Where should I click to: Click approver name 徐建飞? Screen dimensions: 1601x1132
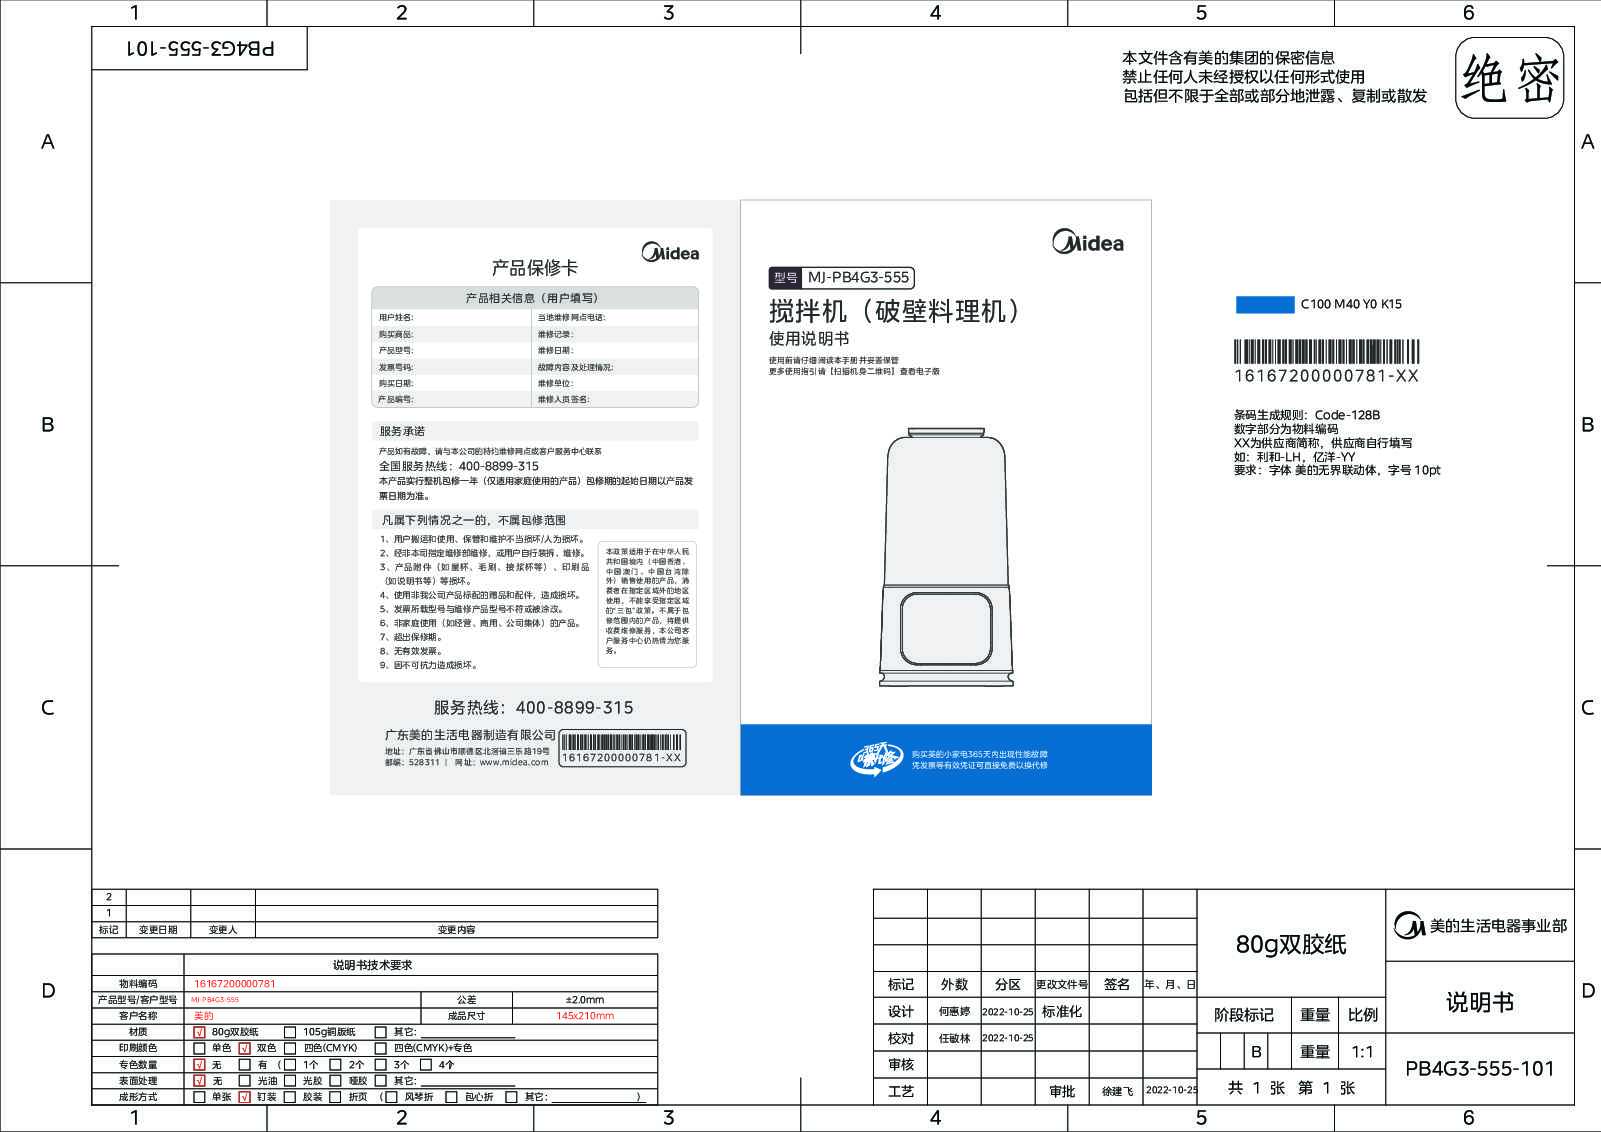coord(1117,1091)
